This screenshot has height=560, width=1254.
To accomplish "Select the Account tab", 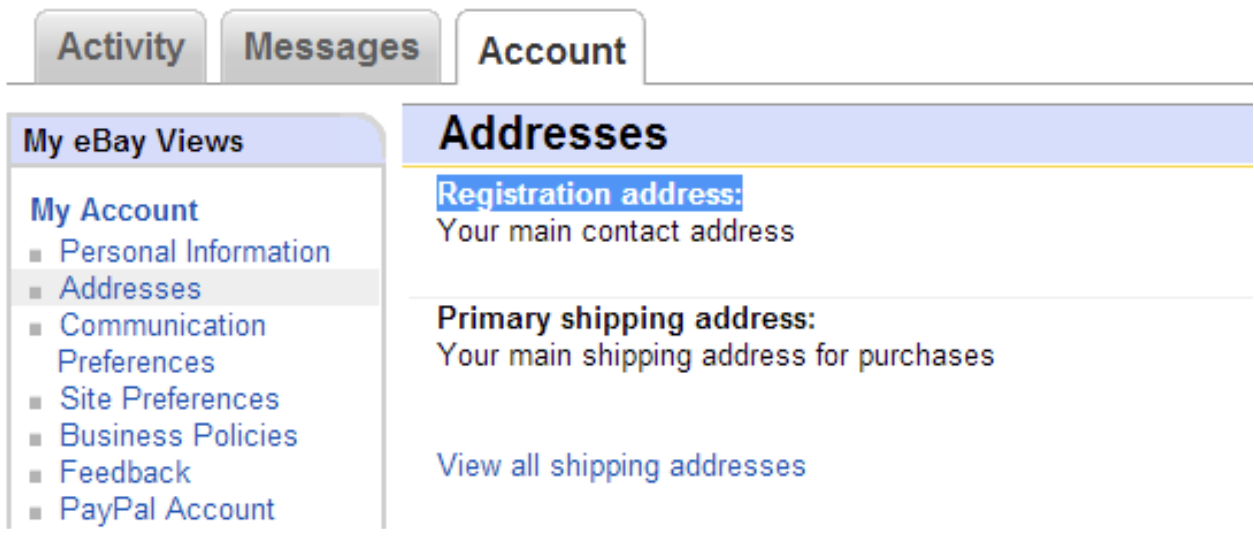I will [x=552, y=51].
